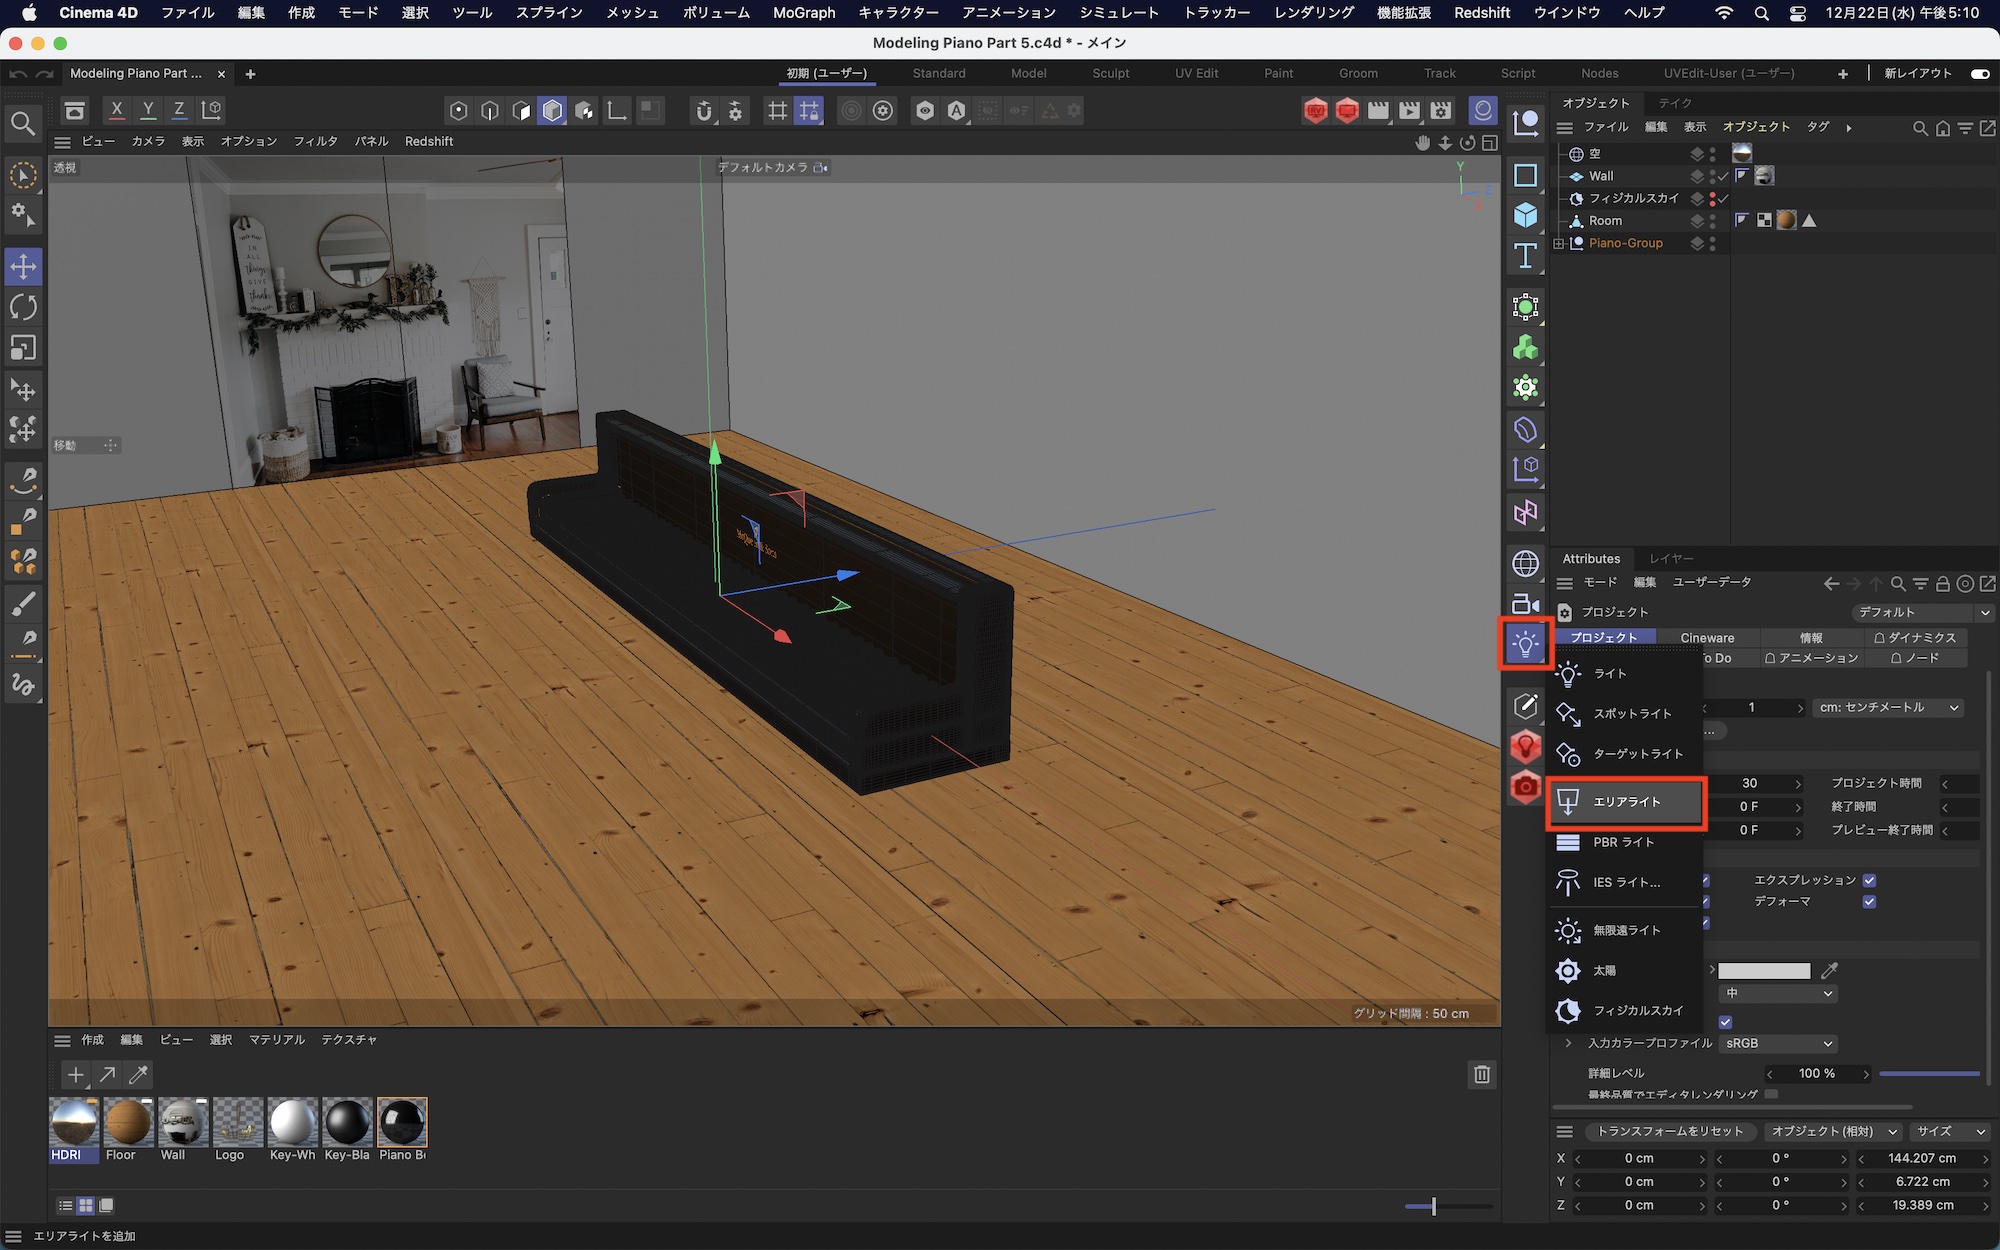Click the X axis lock icon
This screenshot has width=2000, height=1250.
(116, 110)
